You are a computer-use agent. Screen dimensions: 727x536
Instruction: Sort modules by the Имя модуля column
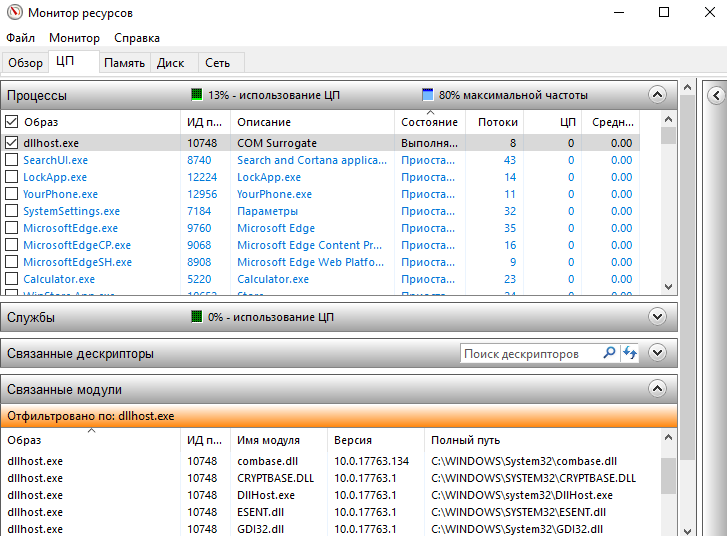[279, 440]
